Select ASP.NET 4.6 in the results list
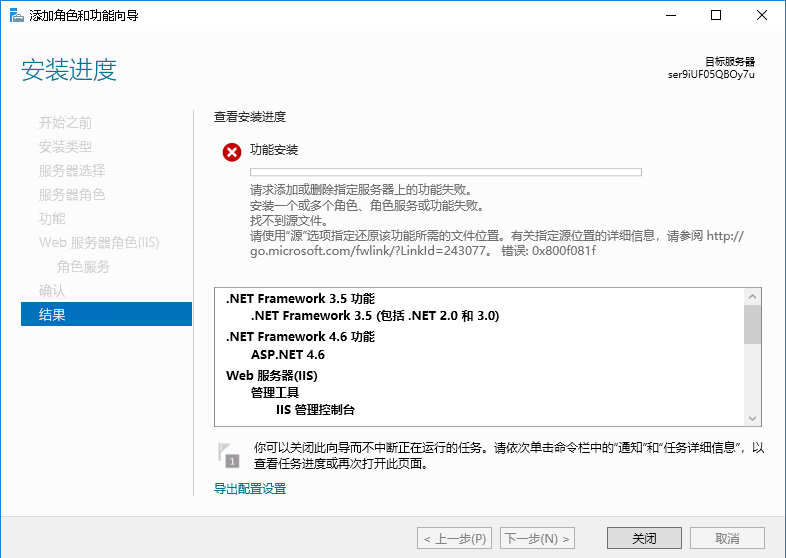This screenshot has height=558, width=786. coord(287,354)
